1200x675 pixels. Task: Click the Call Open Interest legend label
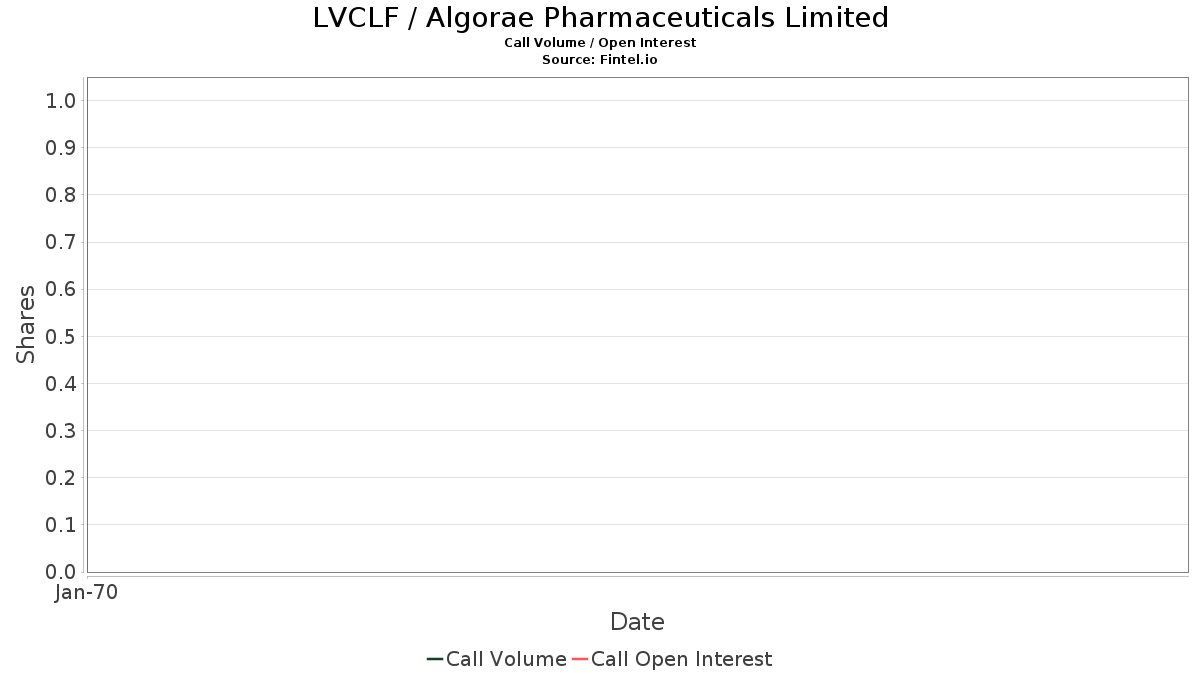(x=681, y=659)
